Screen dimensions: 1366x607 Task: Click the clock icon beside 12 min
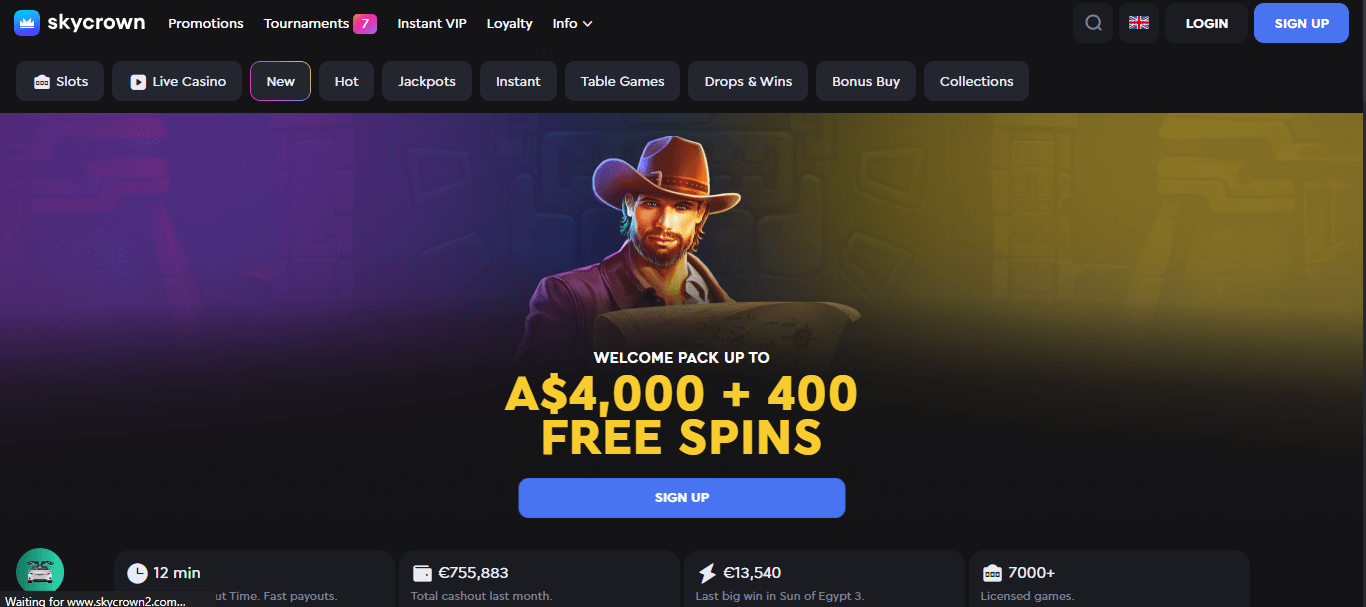pos(138,573)
